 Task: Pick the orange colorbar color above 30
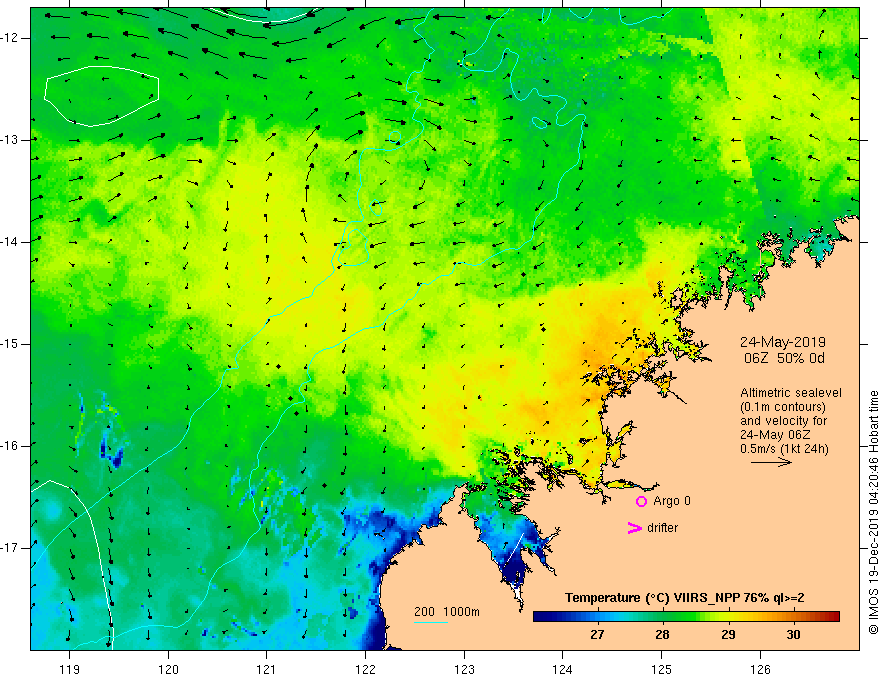pyautogui.click(x=793, y=617)
